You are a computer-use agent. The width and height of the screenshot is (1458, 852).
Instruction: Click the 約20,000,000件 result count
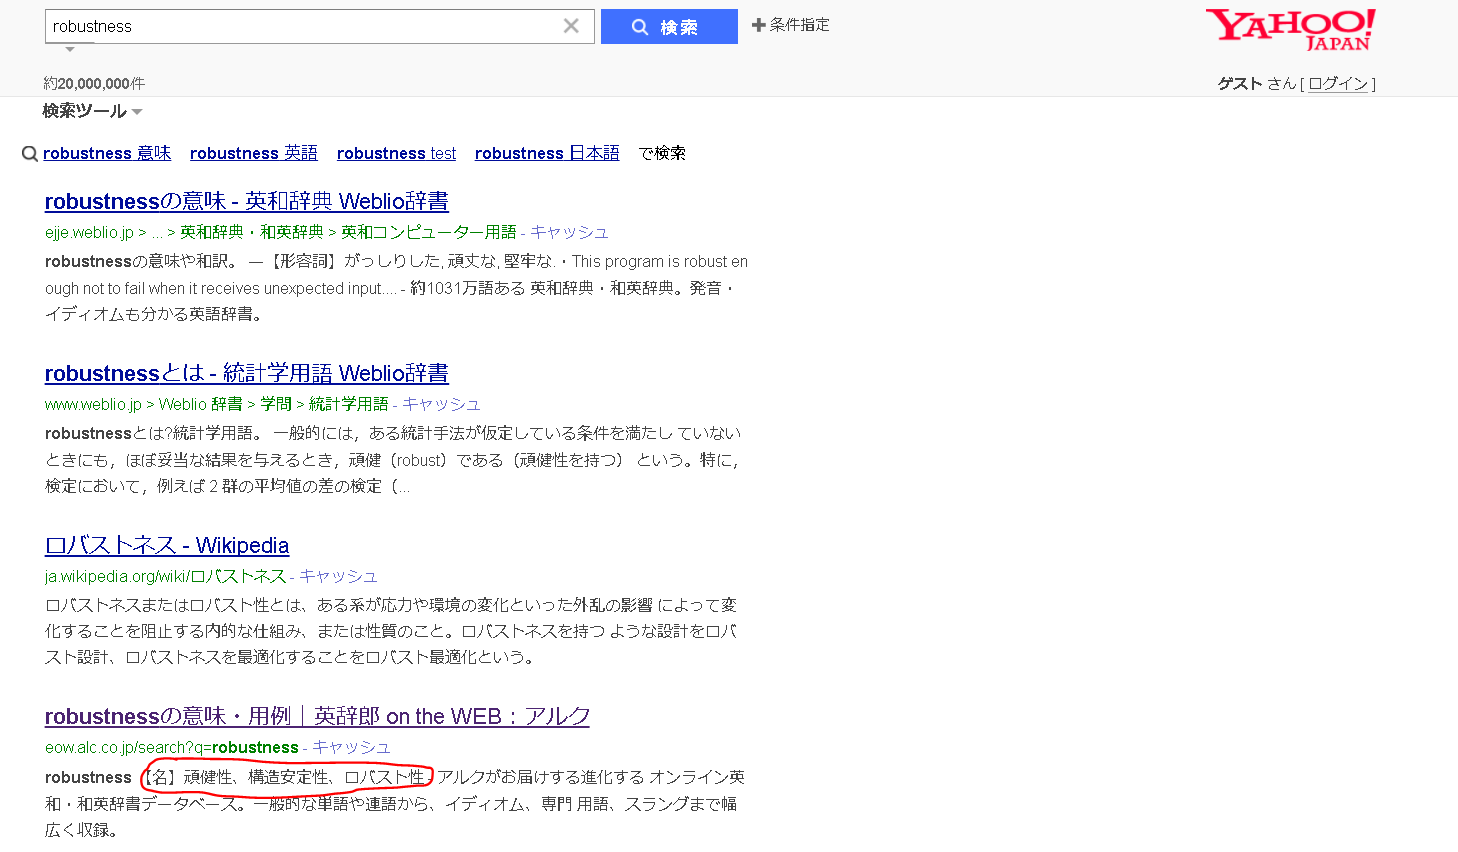click(x=94, y=84)
